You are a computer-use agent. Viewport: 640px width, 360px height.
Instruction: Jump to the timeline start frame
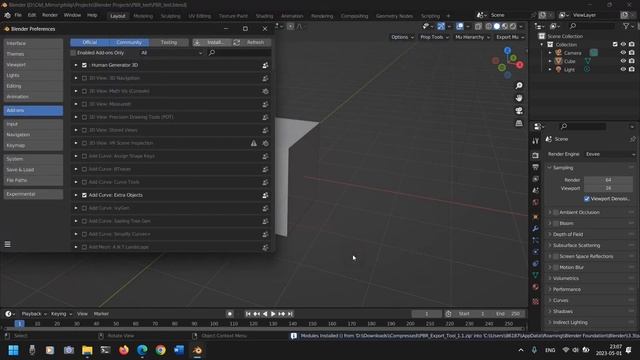point(248,314)
